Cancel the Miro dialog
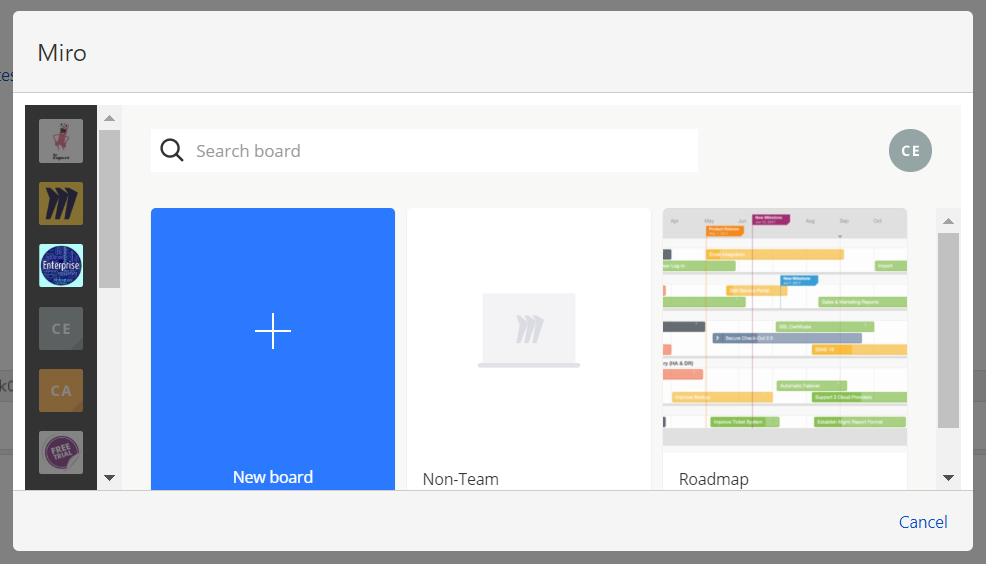 click(x=922, y=522)
